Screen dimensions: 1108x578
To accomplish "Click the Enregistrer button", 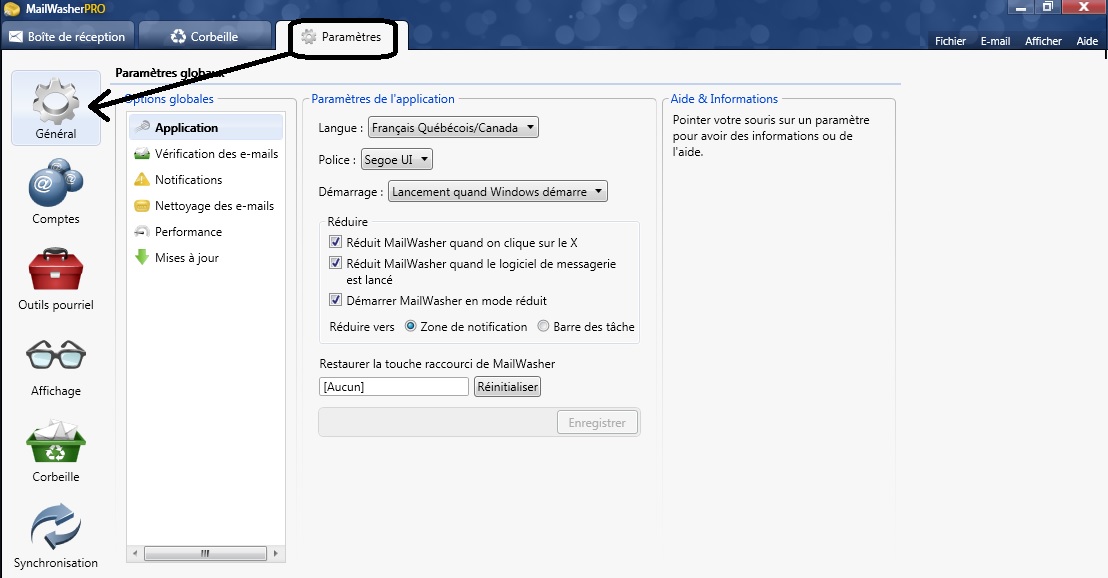I will point(597,423).
